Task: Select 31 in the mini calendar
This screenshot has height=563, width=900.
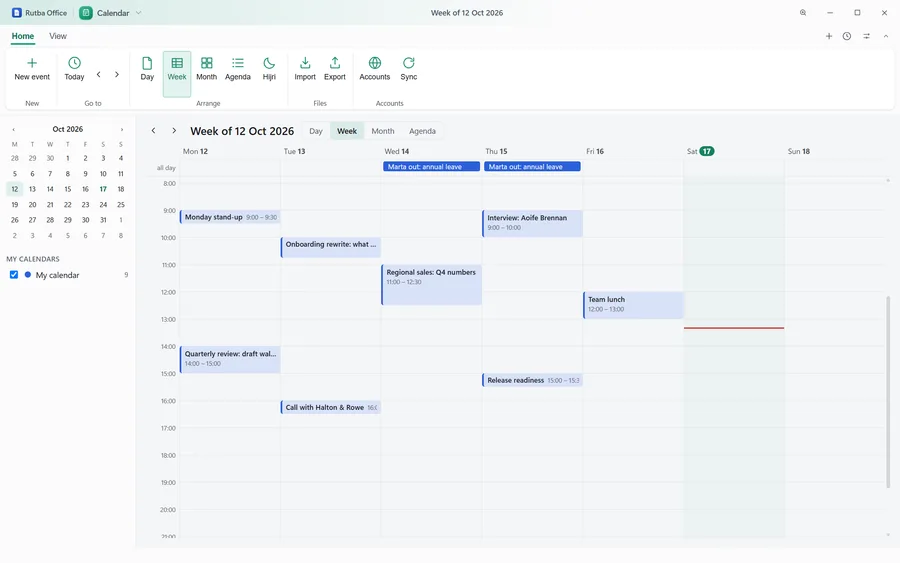Action: (103, 220)
